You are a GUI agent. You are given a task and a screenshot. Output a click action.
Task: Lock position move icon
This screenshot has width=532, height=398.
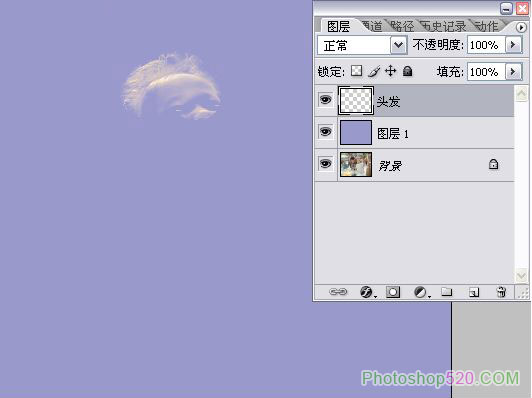tap(391, 71)
